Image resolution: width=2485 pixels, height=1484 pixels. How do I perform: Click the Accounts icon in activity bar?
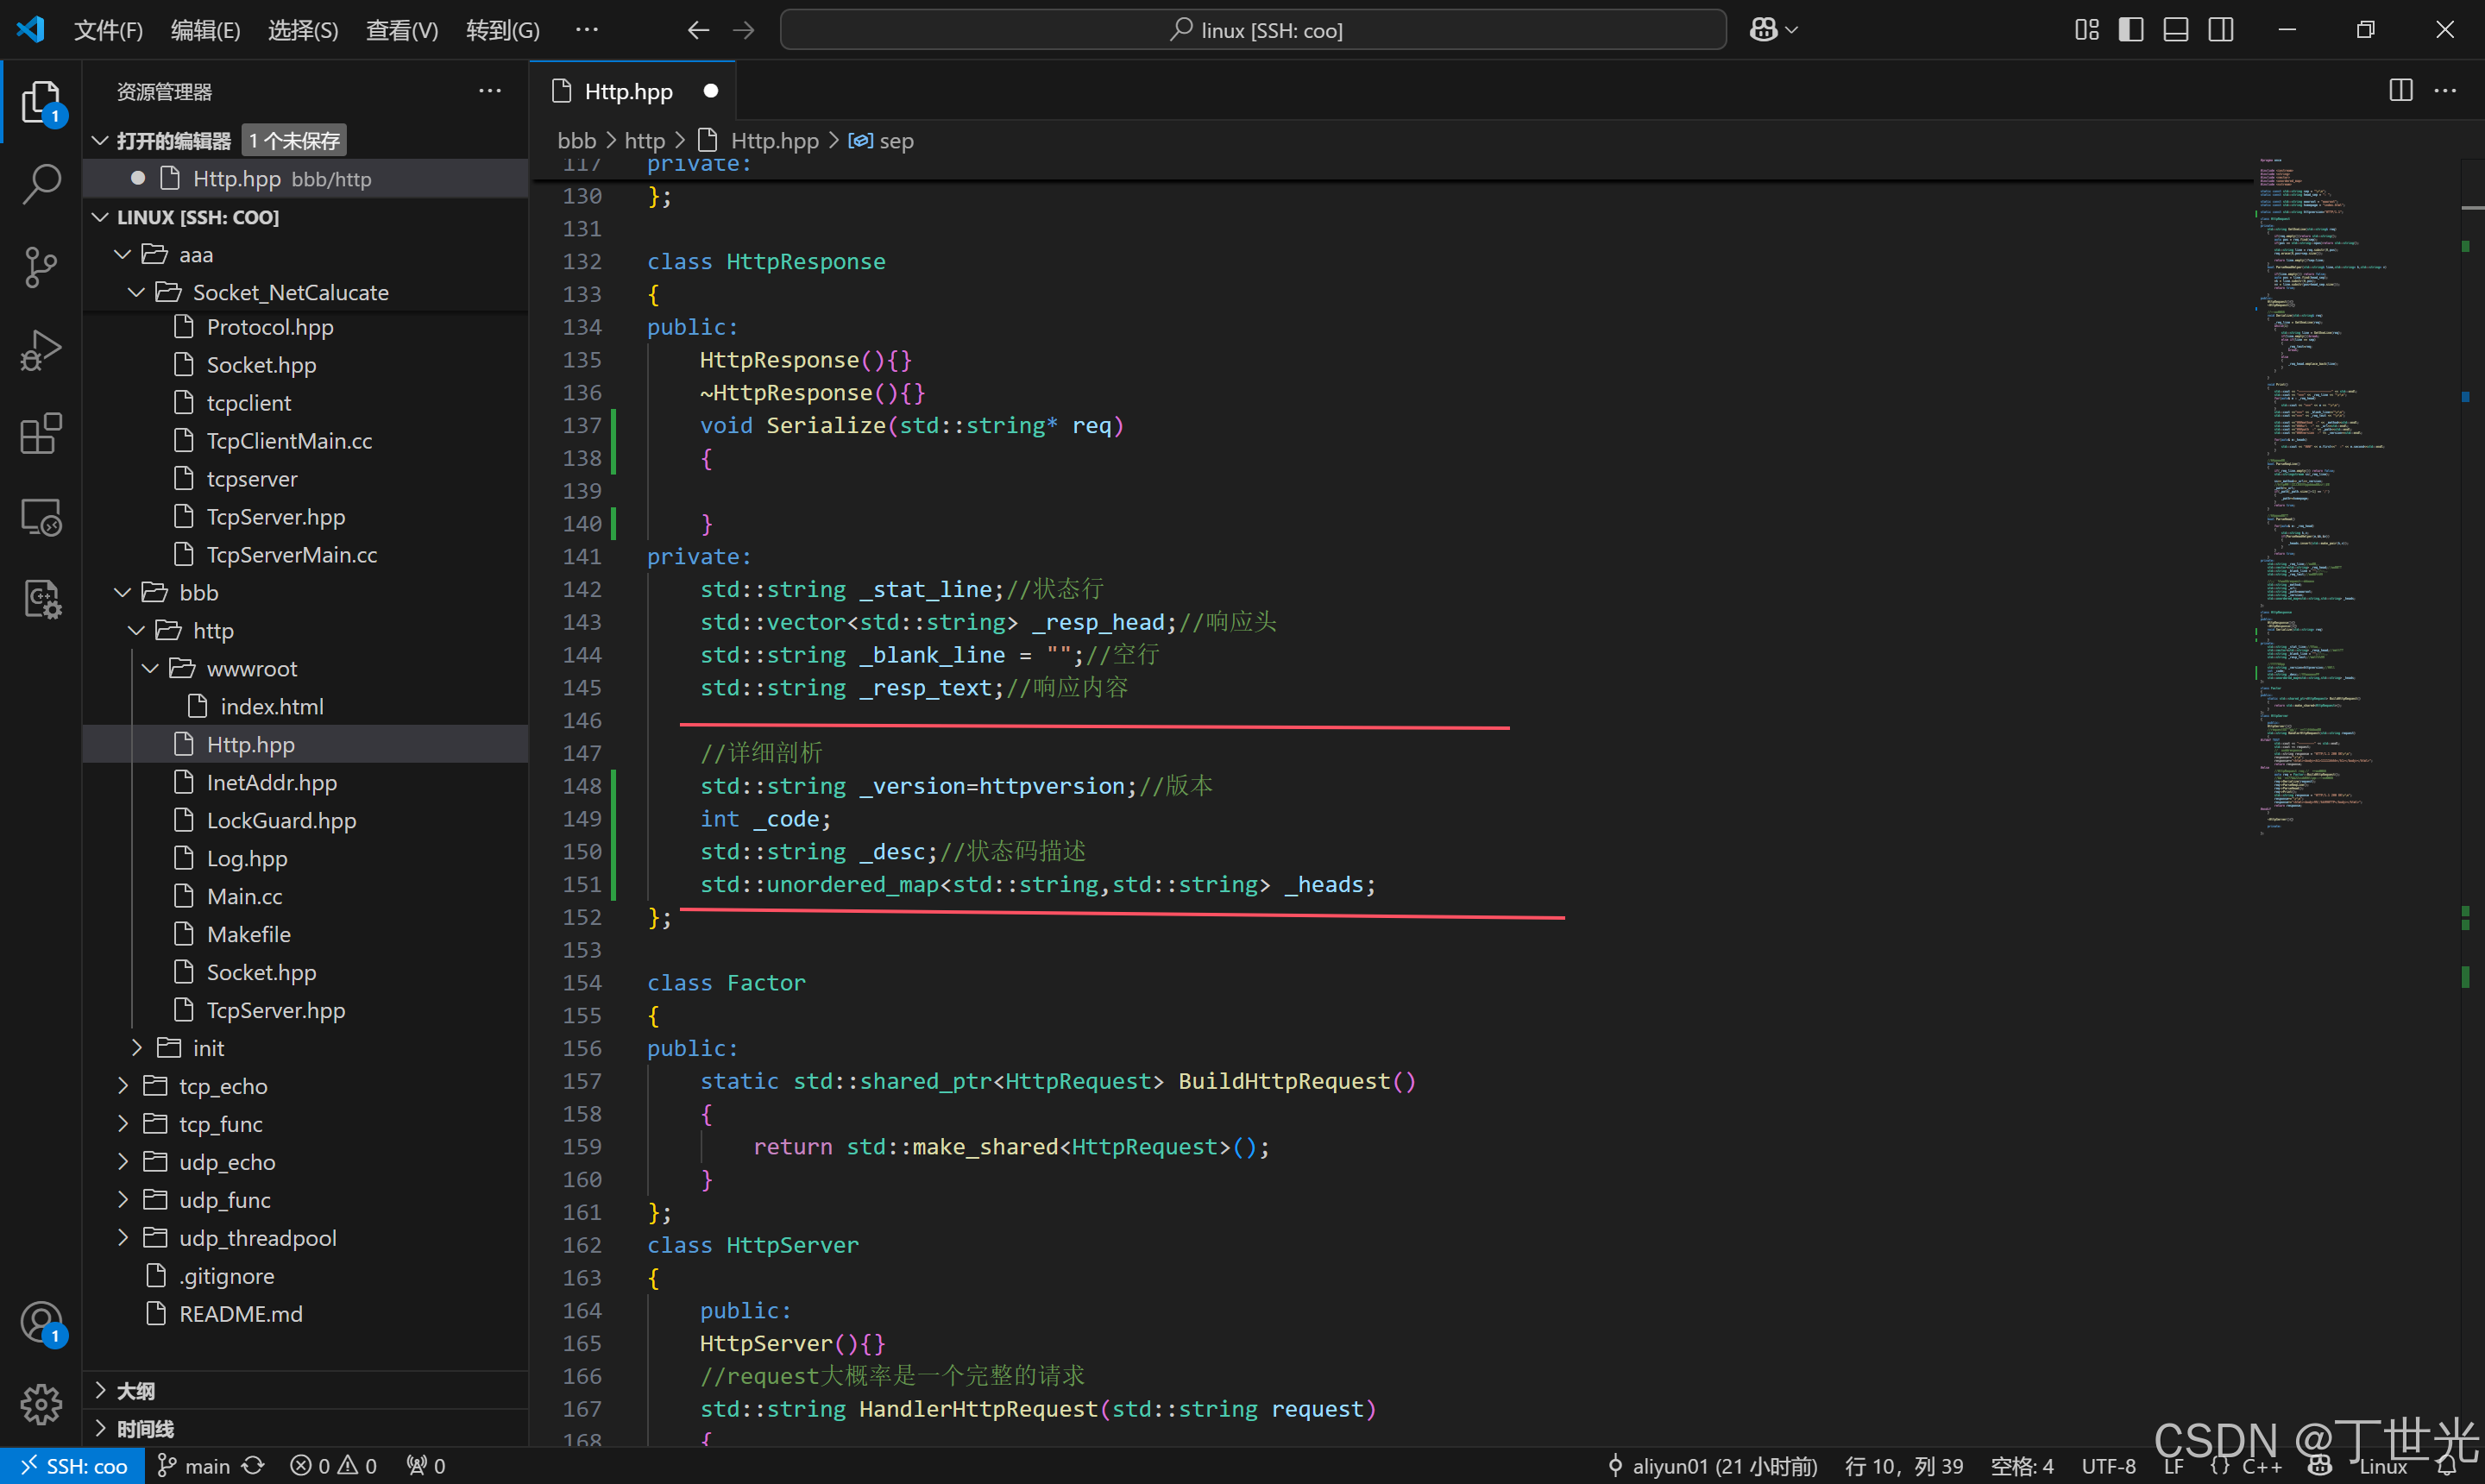tap(41, 1323)
